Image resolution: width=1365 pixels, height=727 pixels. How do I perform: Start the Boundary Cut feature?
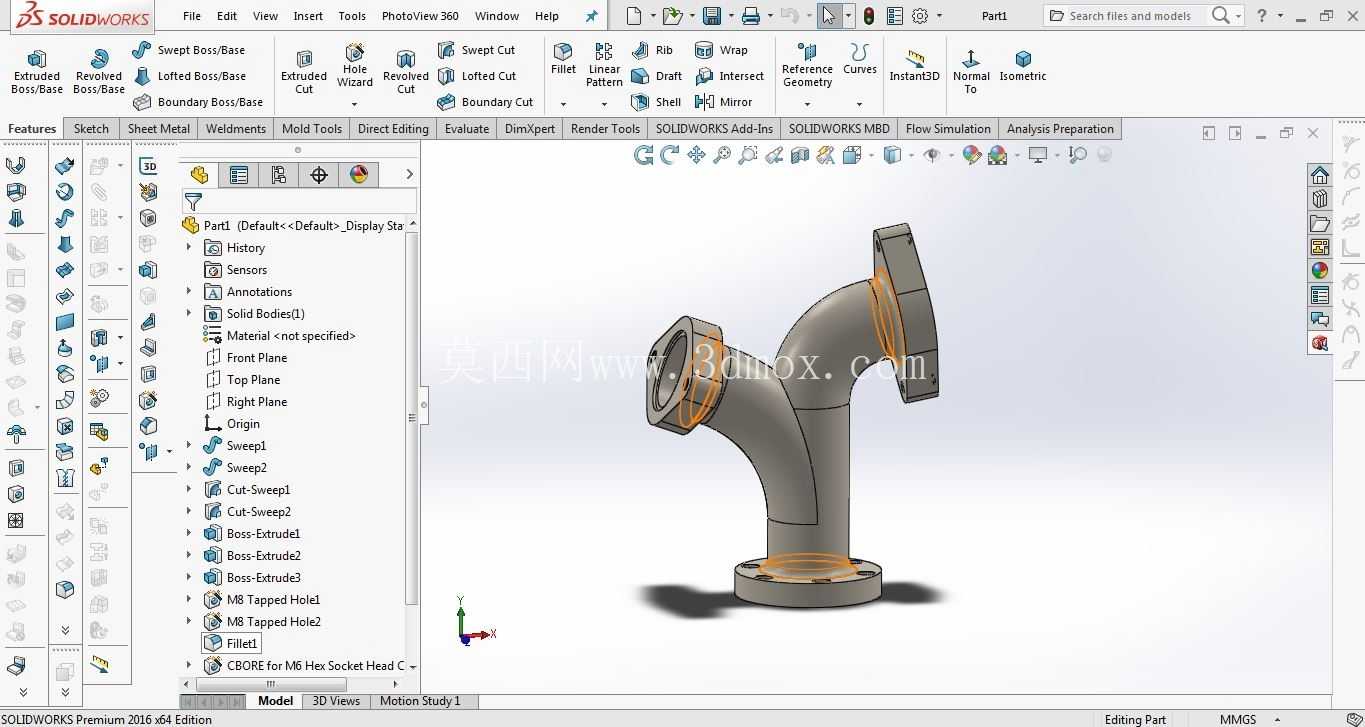485,102
